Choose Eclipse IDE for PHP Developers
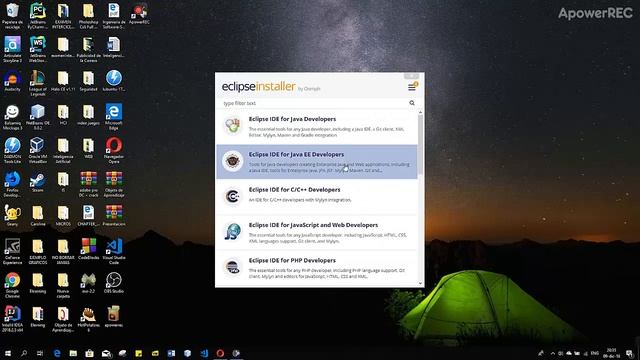Screen dimensions: 640x360 pyautogui.click(x=317, y=267)
